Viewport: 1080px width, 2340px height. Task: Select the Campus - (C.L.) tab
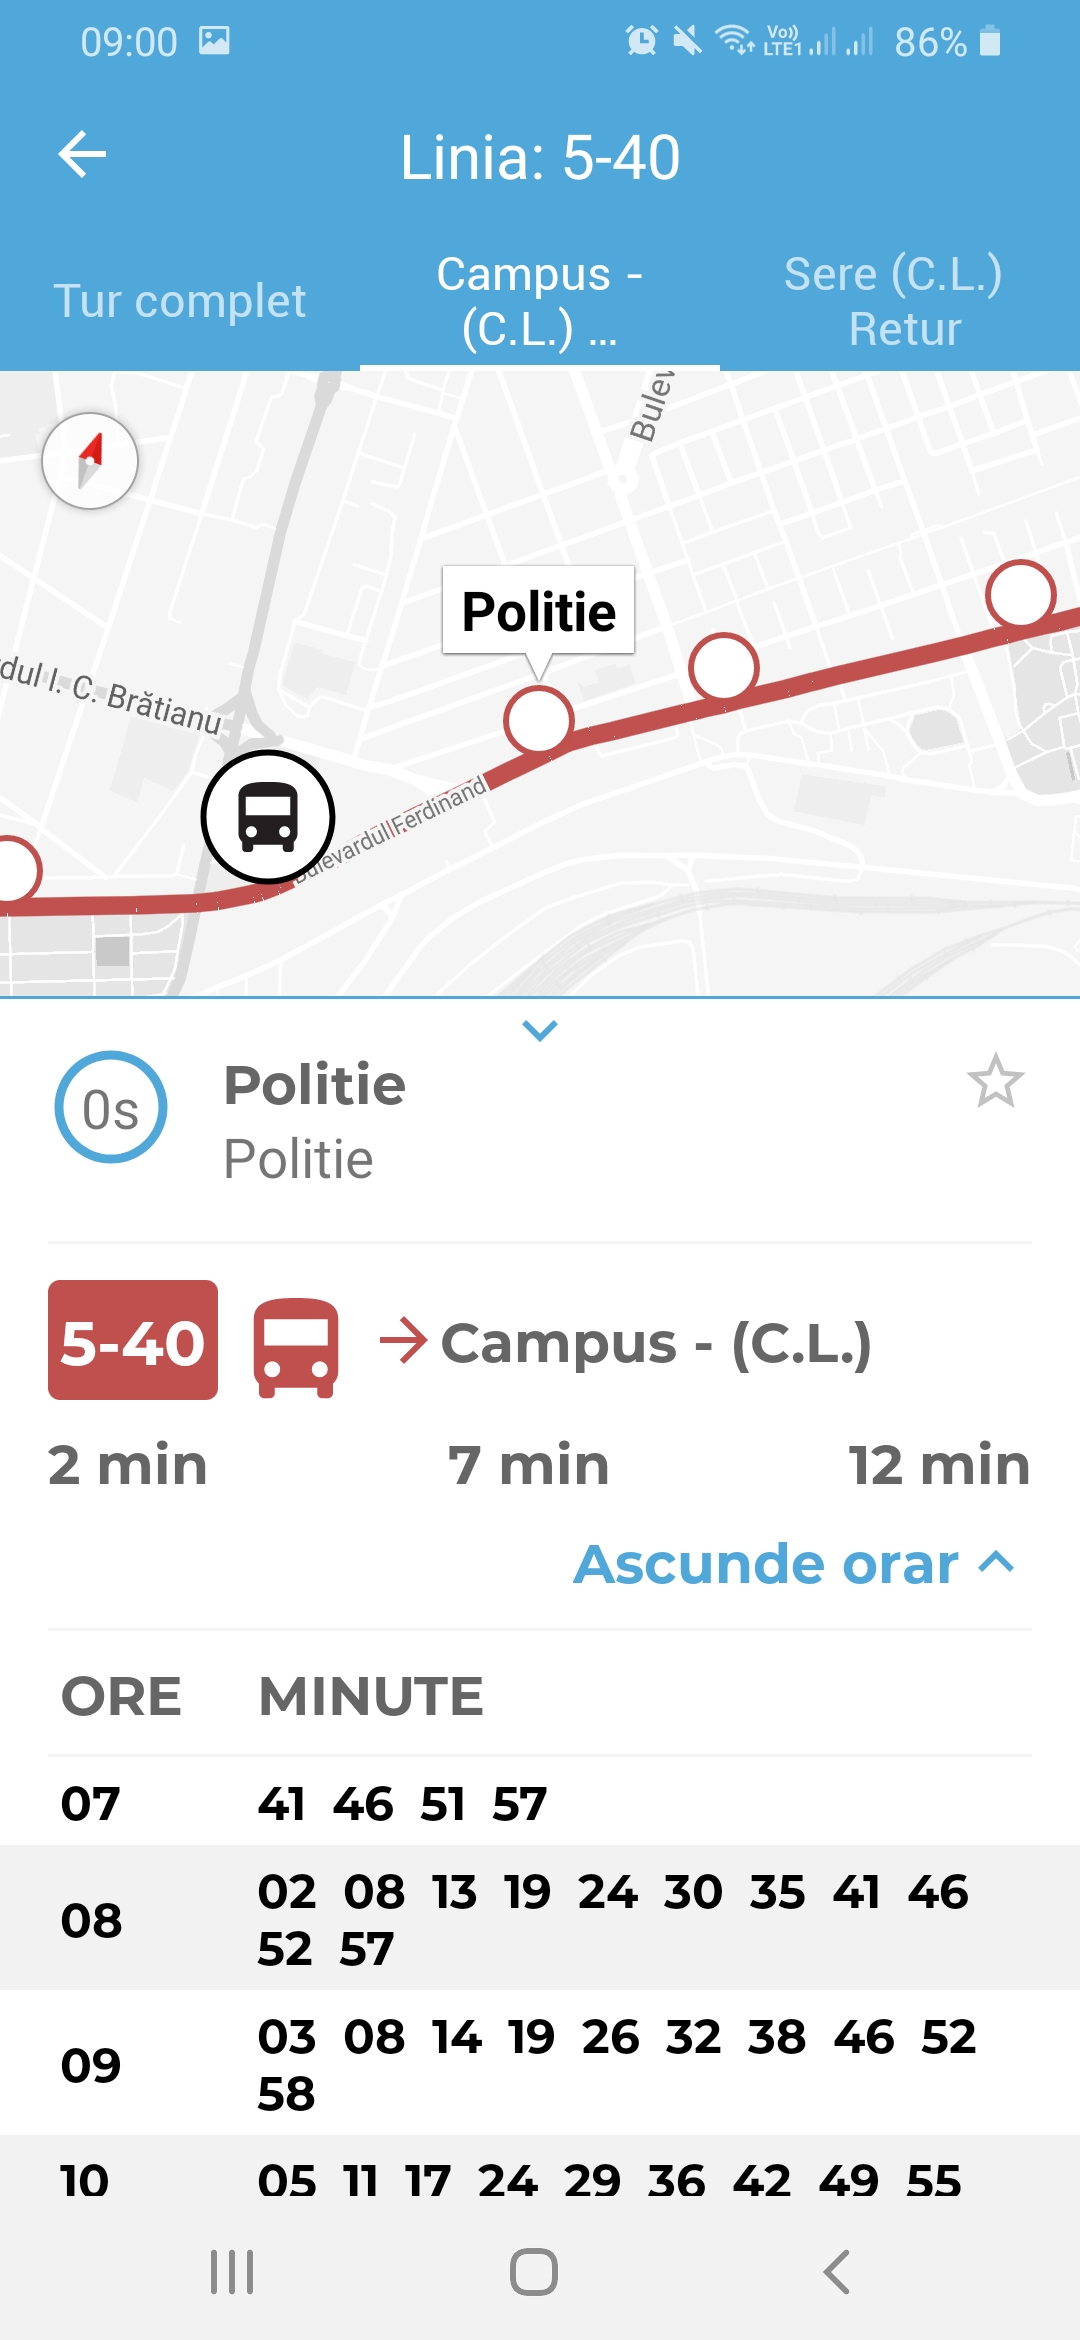pyautogui.click(x=540, y=301)
